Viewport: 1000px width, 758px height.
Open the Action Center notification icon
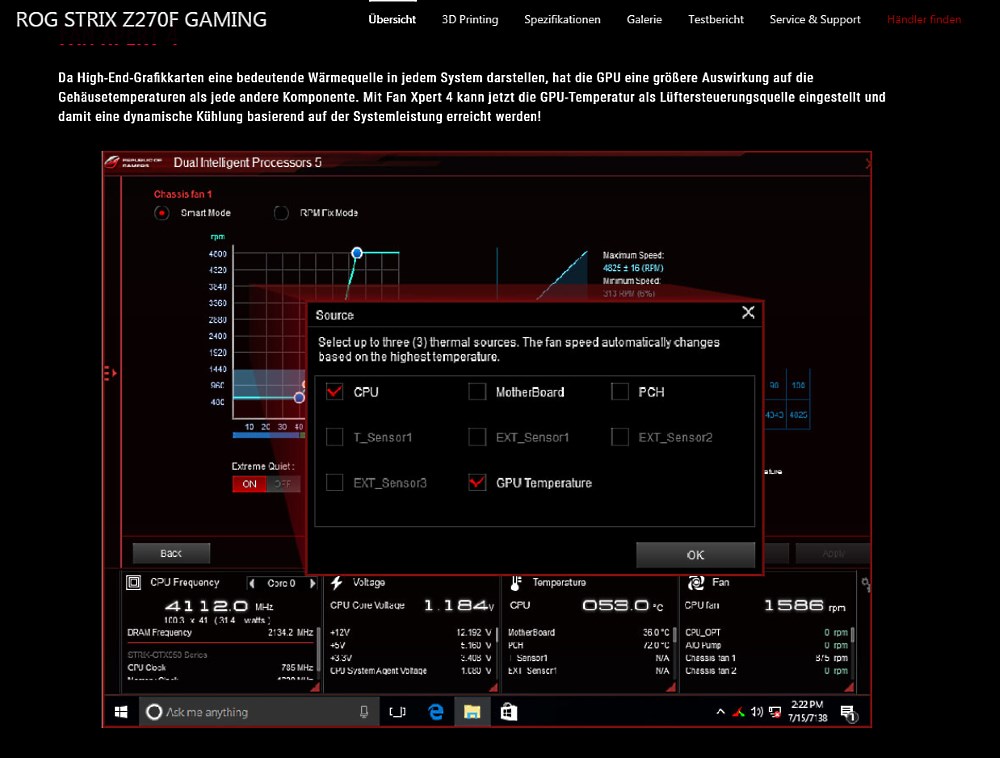tap(848, 713)
